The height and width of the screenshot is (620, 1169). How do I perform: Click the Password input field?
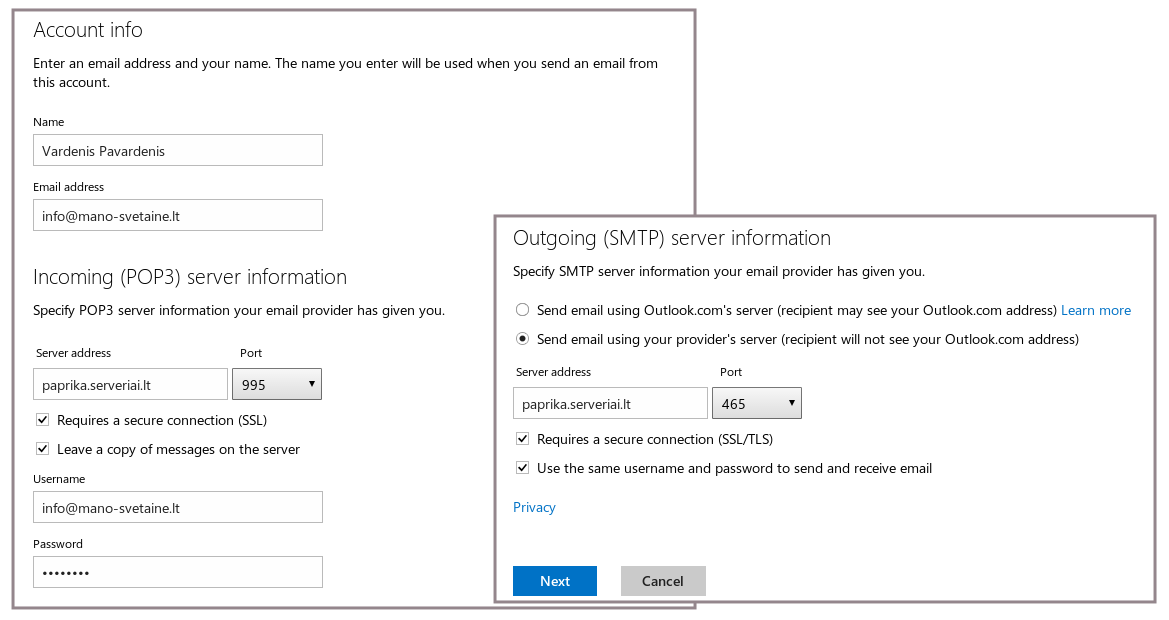(177, 572)
